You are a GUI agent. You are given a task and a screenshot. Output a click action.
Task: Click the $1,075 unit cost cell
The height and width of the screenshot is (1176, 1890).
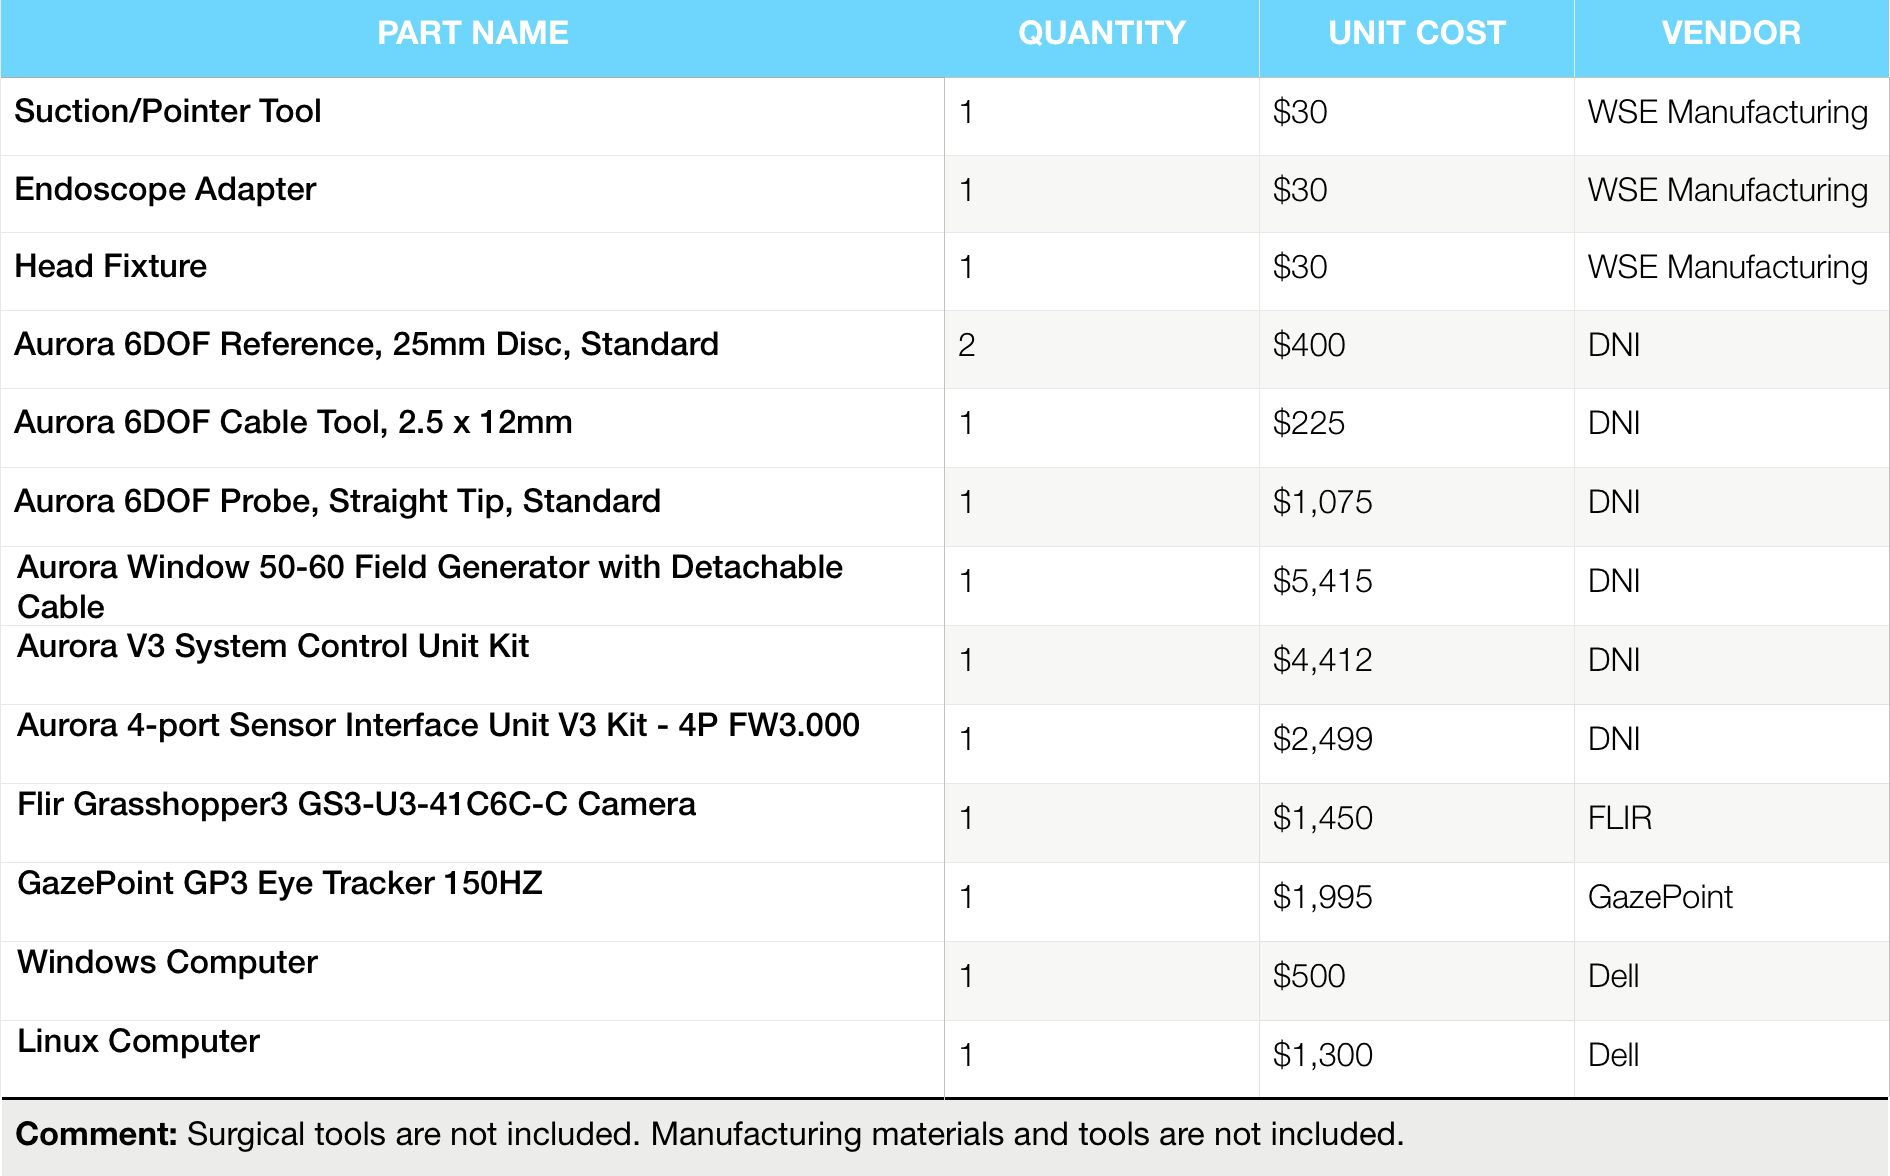pos(1322,502)
